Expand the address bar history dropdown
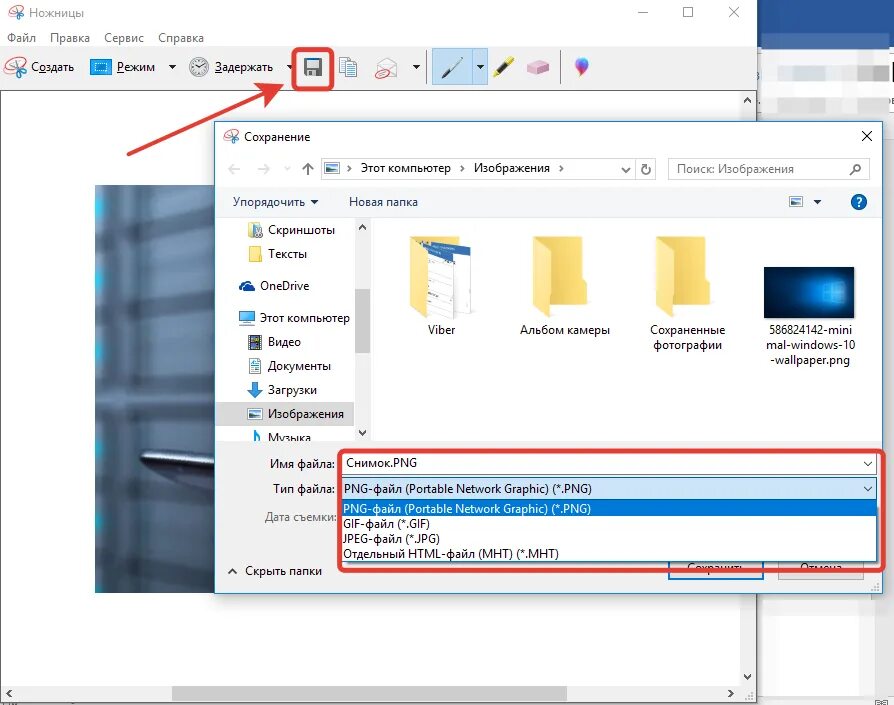The width and height of the screenshot is (894, 705). point(625,169)
